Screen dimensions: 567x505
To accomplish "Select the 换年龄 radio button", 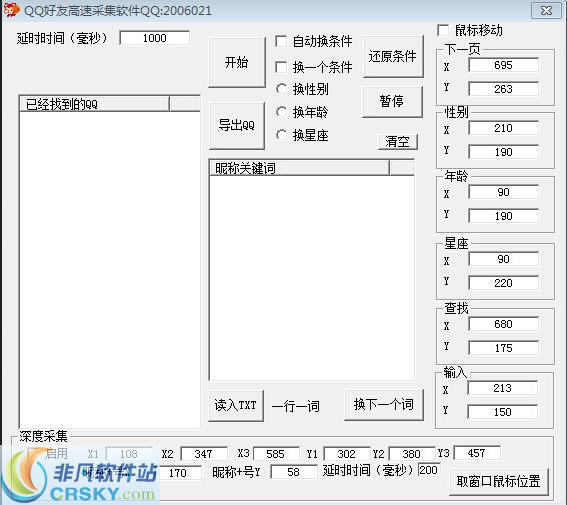I will tap(281, 112).
